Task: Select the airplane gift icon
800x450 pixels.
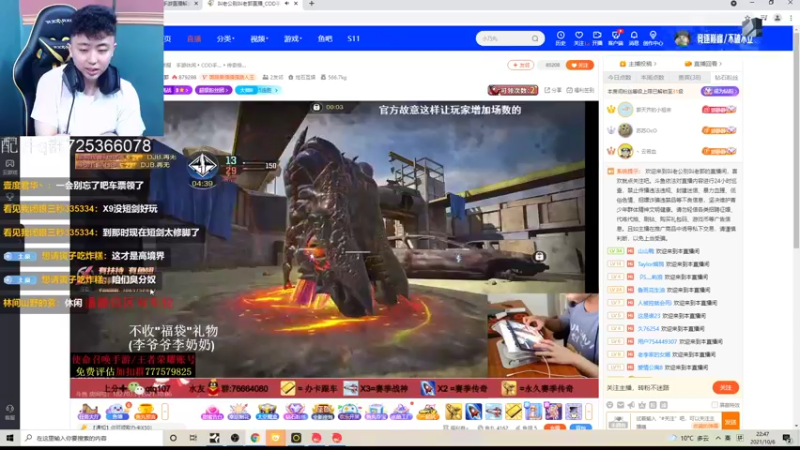Action: (493, 411)
